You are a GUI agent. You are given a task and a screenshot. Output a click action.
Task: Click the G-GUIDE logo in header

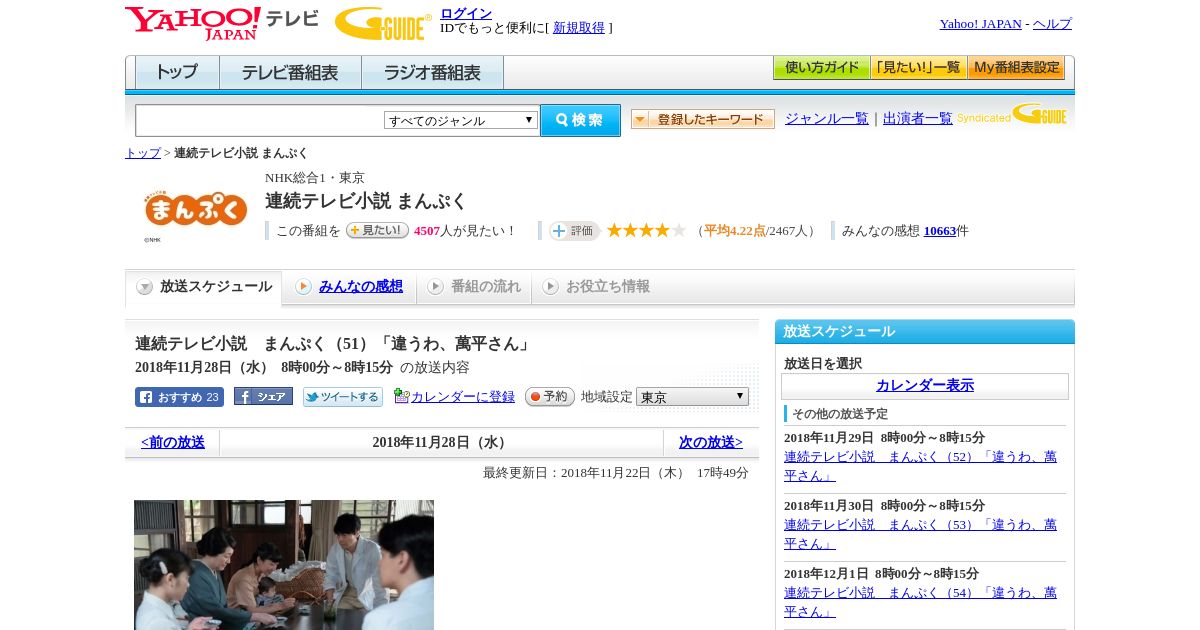pos(383,23)
